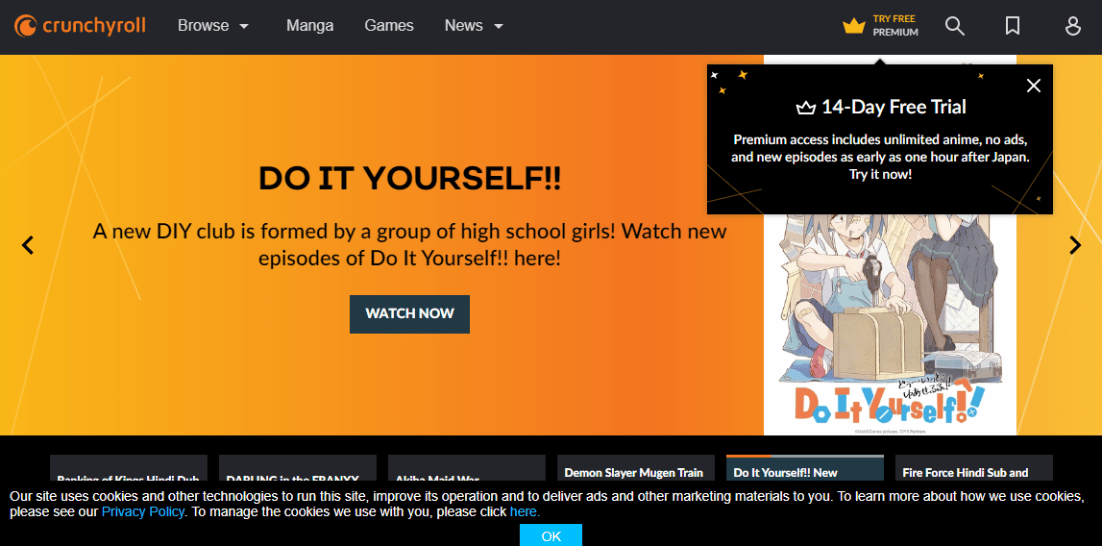Accept cookies with the OK button
The height and width of the screenshot is (546, 1102).
551,535
